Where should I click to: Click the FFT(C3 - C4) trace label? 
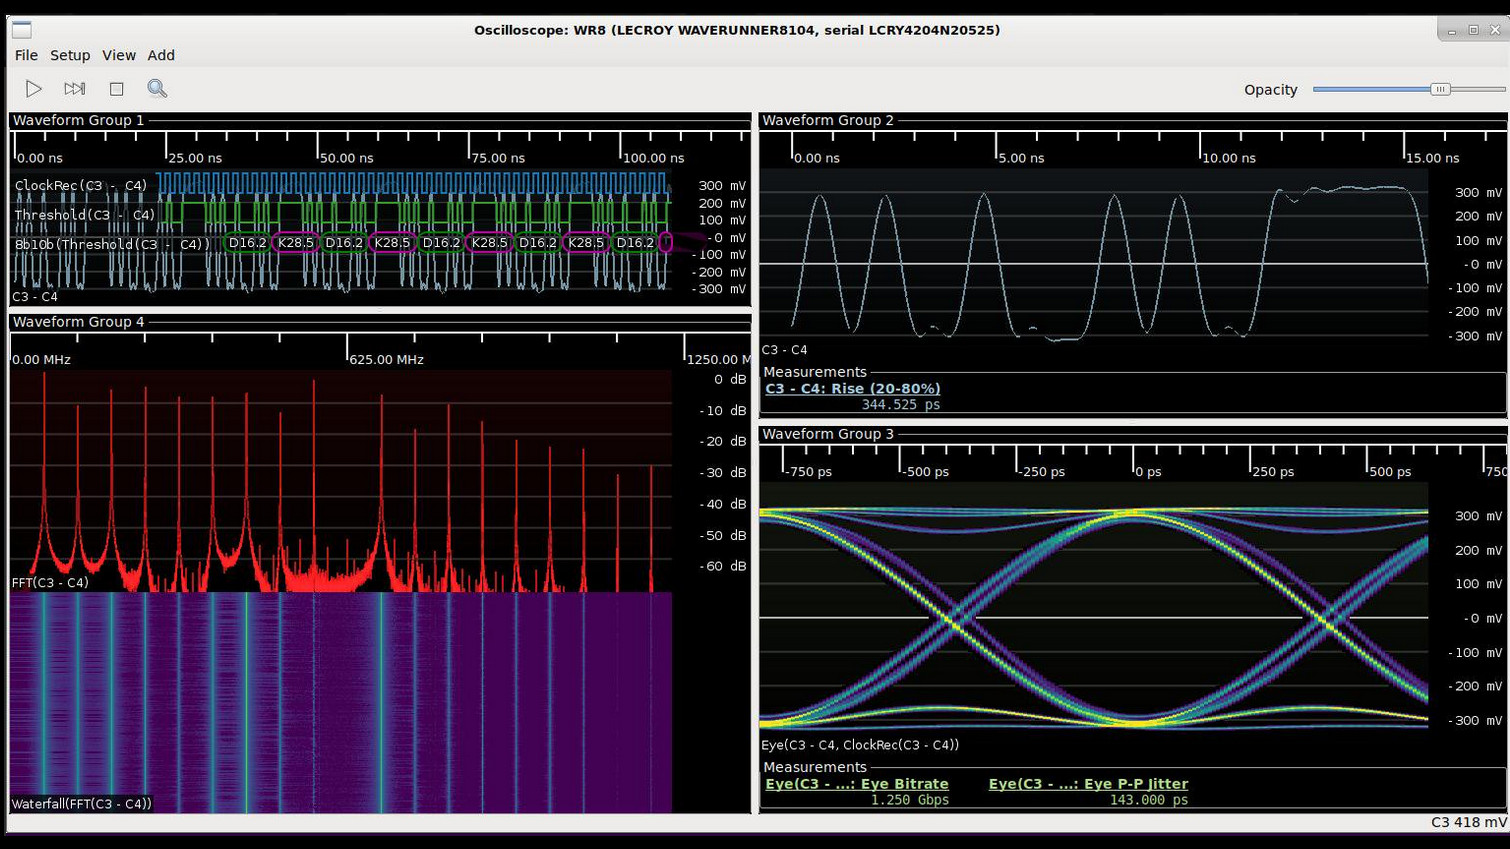tap(50, 582)
